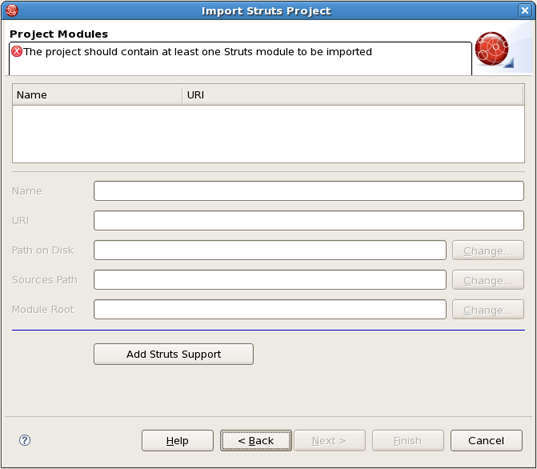Image resolution: width=537 pixels, height=469 pixels.
Task: Go to the previous page with Back
Action: (x=256, y=441)
